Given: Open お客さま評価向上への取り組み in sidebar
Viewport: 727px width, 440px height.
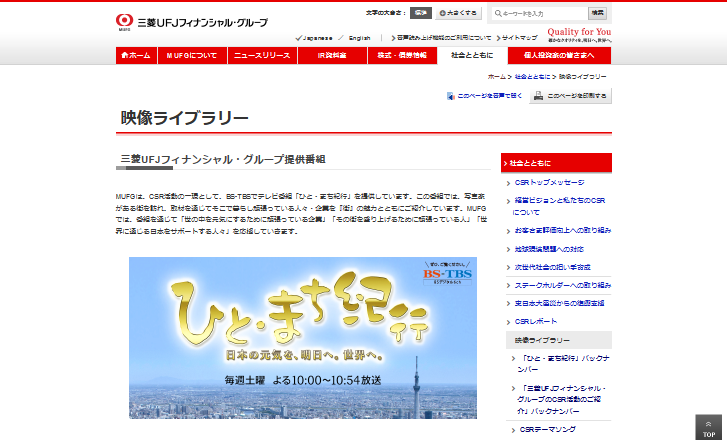Looking at the screenshot, I should pyautogui.click(x=563, y=230).
